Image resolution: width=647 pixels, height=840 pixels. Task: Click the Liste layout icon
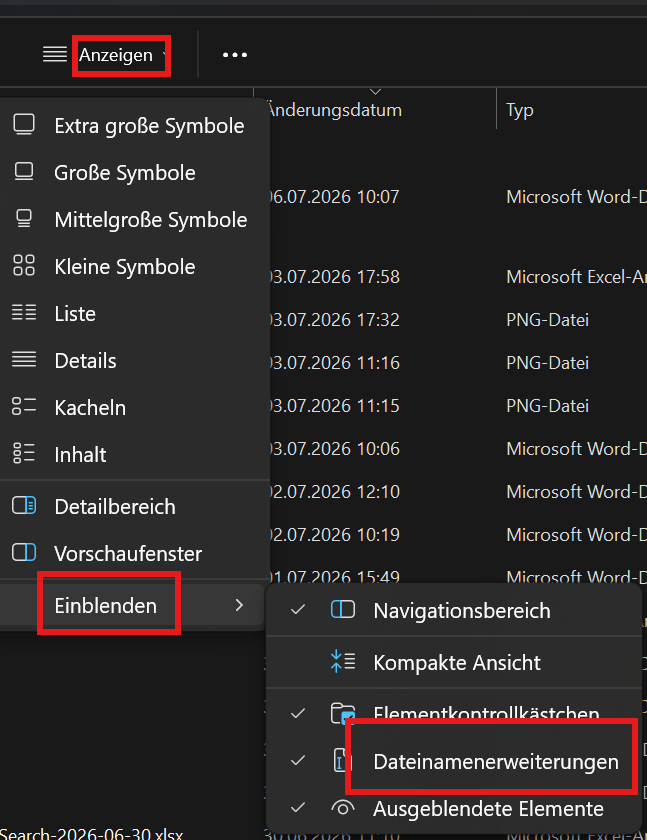24,312
